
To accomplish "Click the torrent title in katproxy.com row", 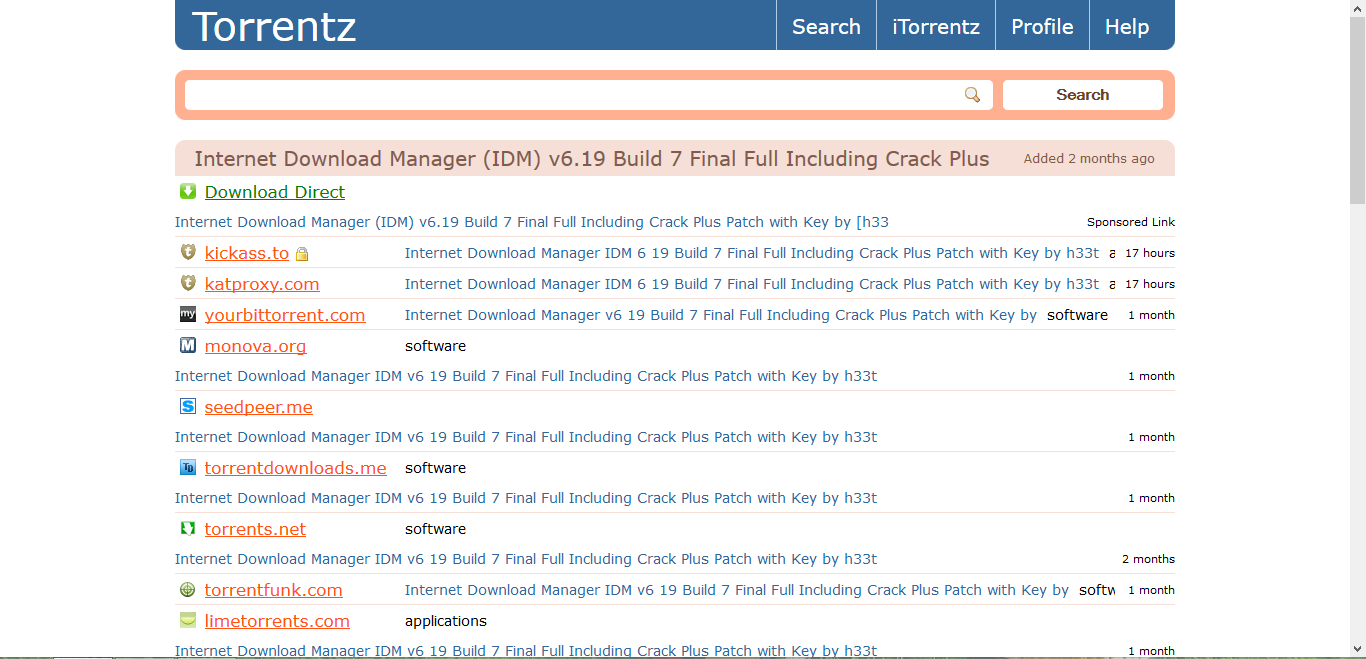I will 752,284.
